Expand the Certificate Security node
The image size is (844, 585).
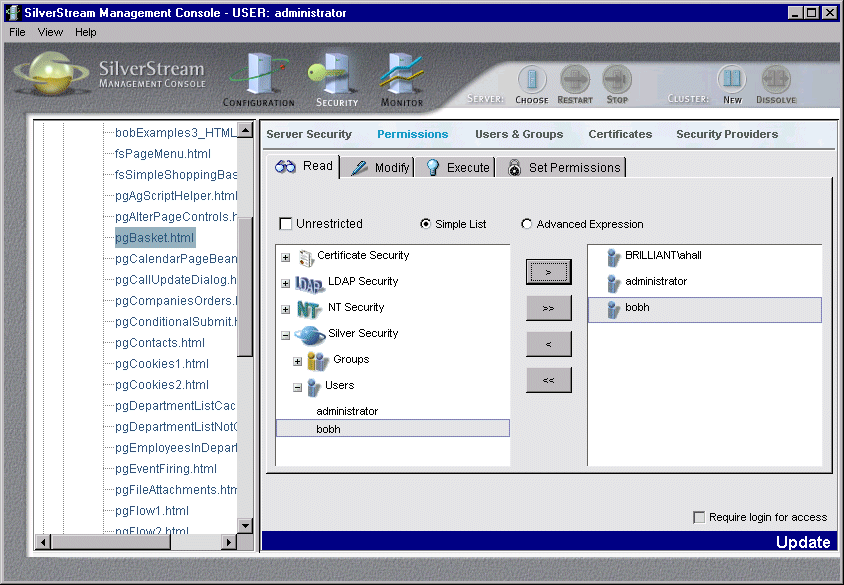click(x=286, y=257)
